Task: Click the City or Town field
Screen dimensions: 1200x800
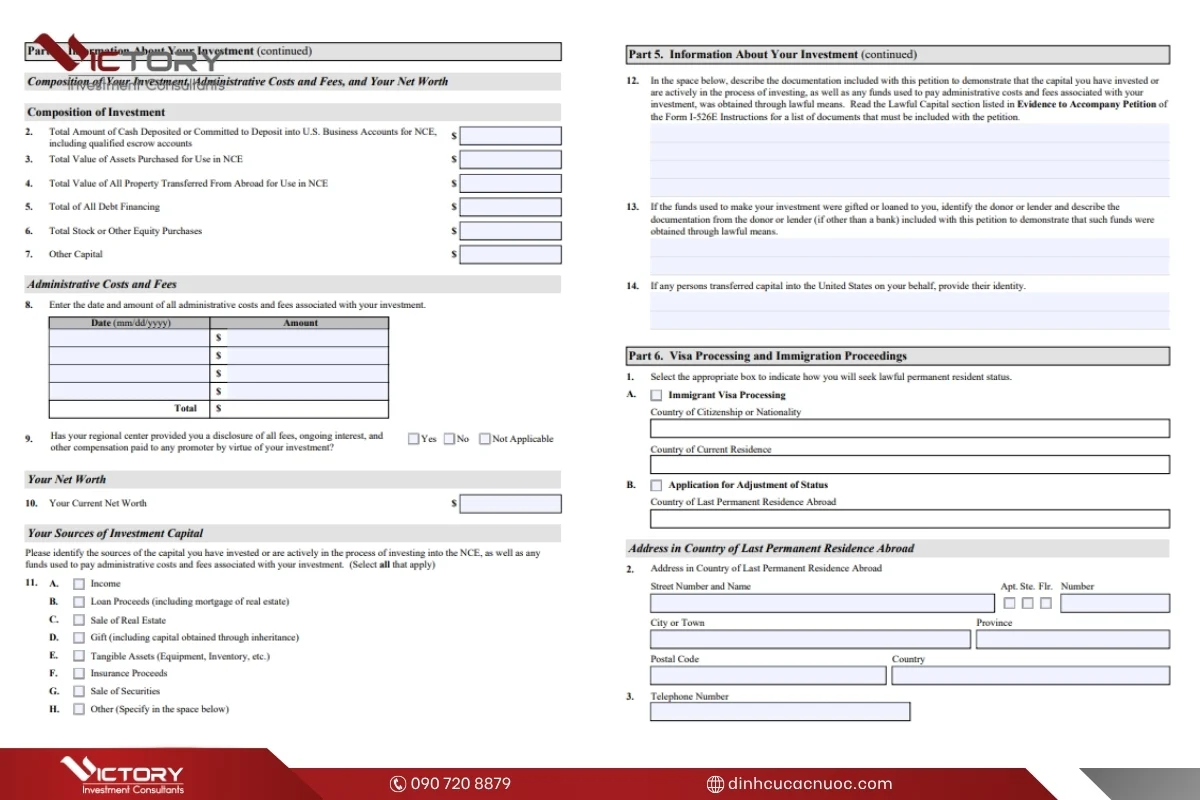Action: coord(810,639)
